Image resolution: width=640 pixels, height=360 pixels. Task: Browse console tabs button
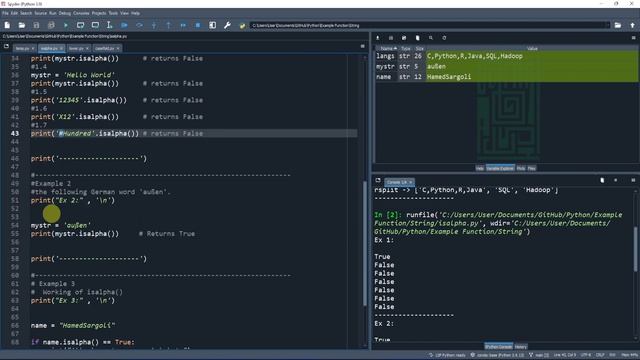click(x=378, y=180)
